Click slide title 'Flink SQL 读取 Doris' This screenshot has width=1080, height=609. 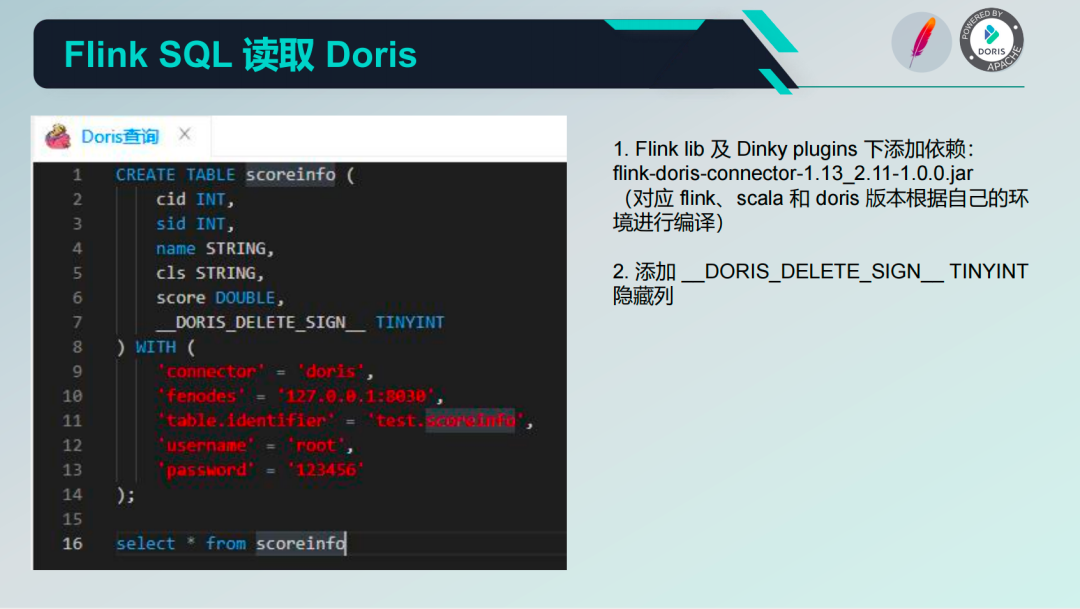(240, 54)
